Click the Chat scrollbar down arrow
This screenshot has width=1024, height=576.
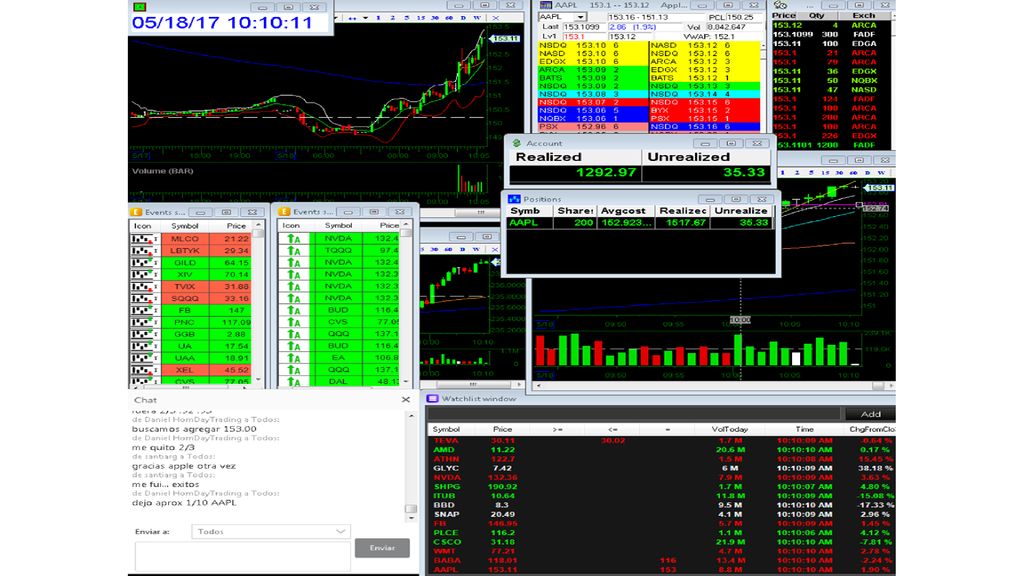(x=411, y=518)
